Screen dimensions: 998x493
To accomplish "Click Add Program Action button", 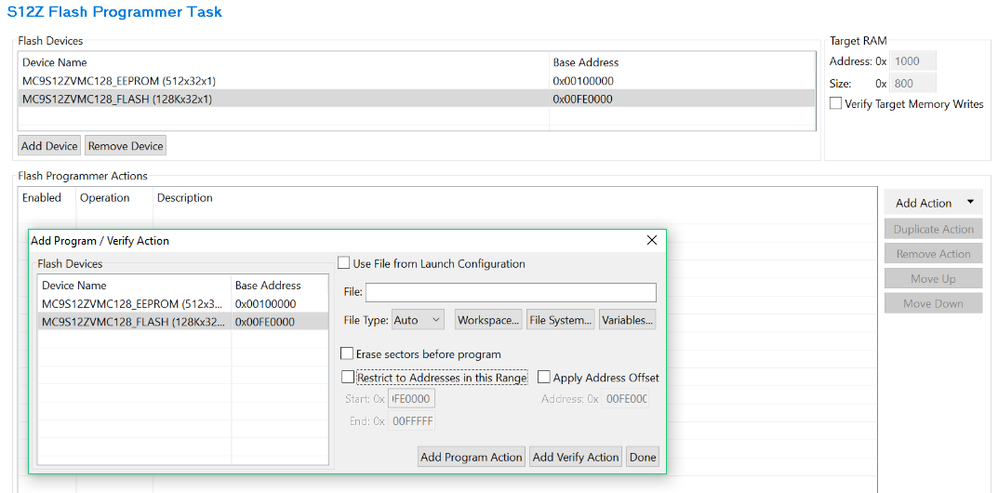I will point(472,457).
